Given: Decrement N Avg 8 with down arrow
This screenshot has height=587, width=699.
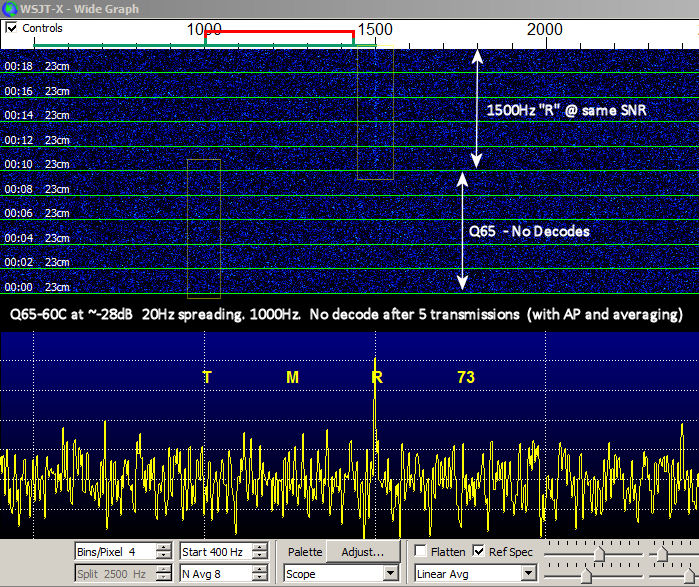Looking at the screenshot, I should point(259,578).
